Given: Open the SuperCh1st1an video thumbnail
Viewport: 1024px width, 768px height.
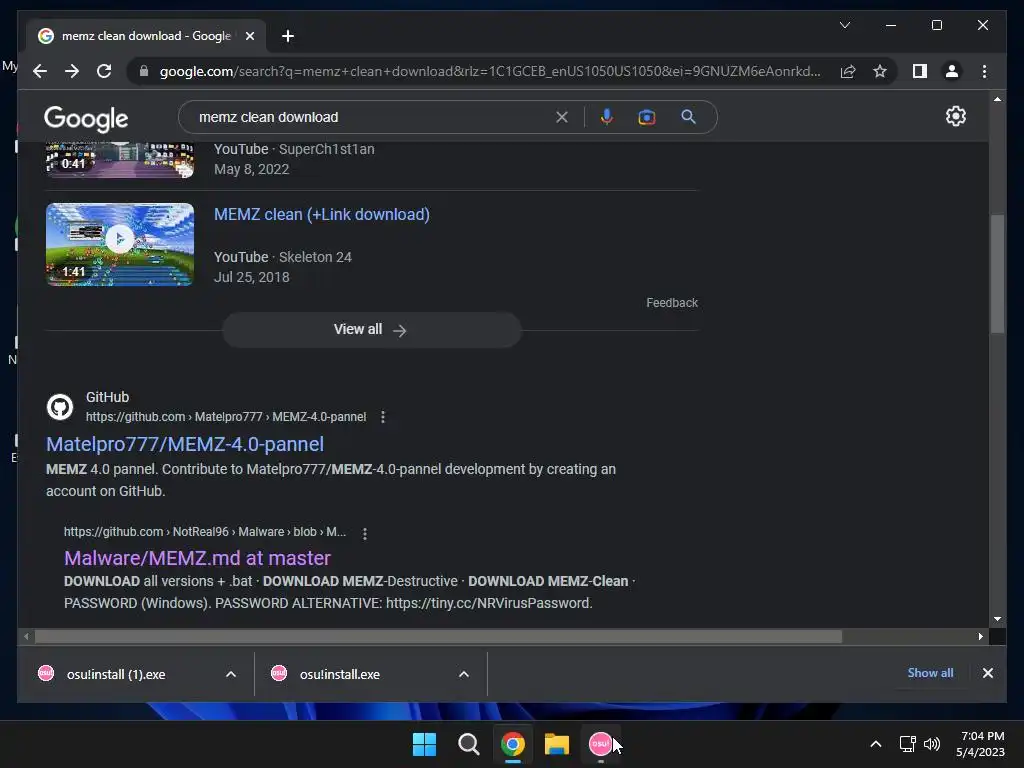Looking at the screenshot, I should pyautogui.click(x=120, y=159).
